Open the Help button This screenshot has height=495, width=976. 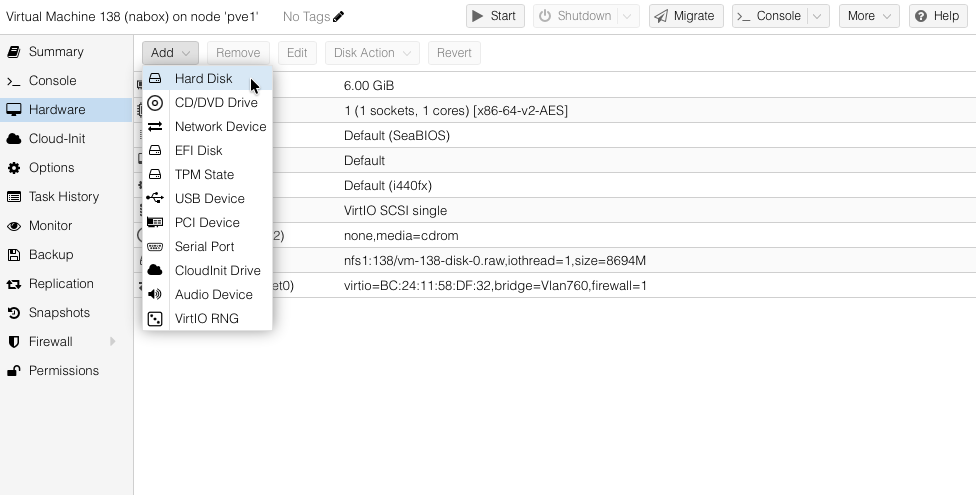pyautogui.click(x=938, y=16)
